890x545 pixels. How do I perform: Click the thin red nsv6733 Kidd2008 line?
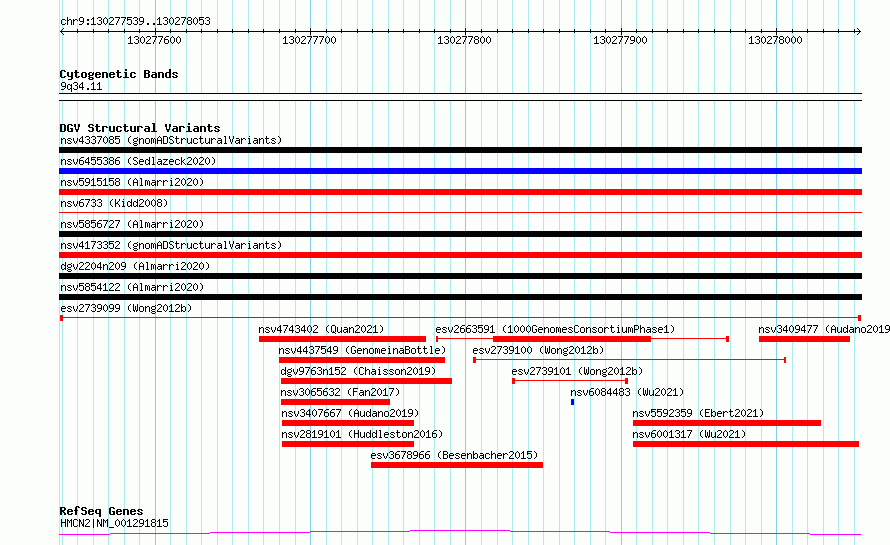click(460, 213)
